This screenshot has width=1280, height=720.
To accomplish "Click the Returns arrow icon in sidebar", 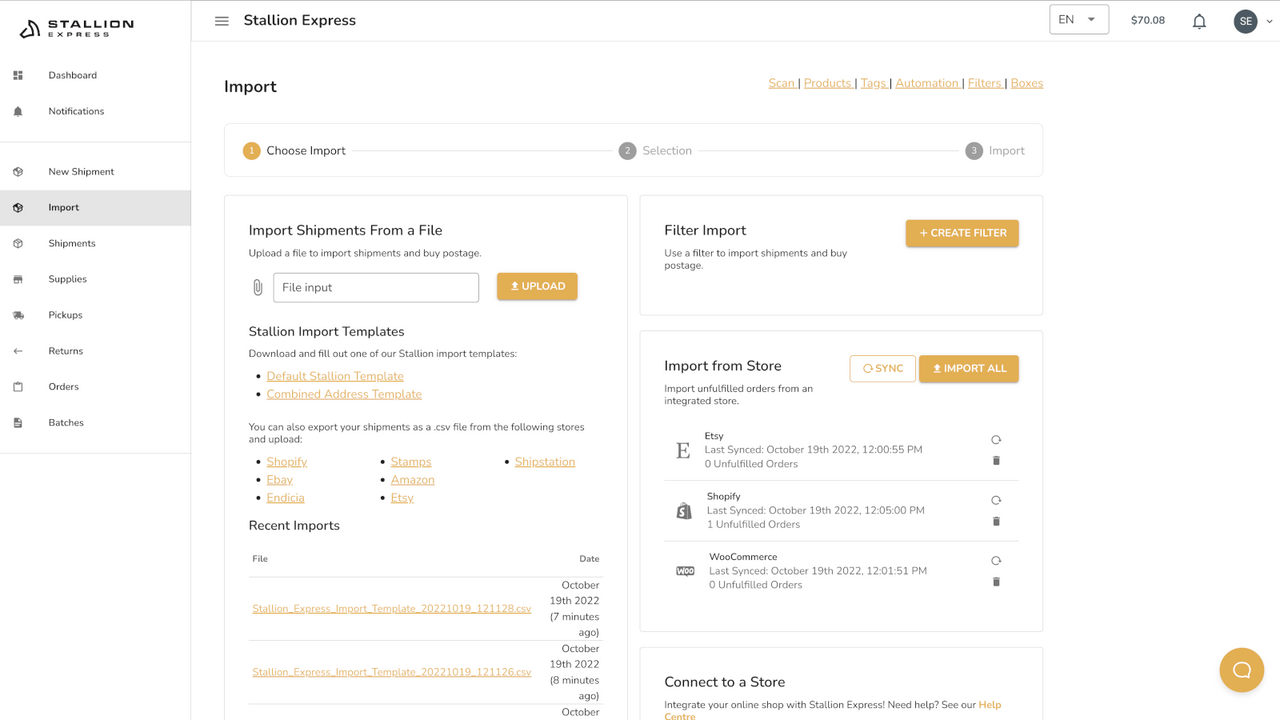I will coord(18,350).
